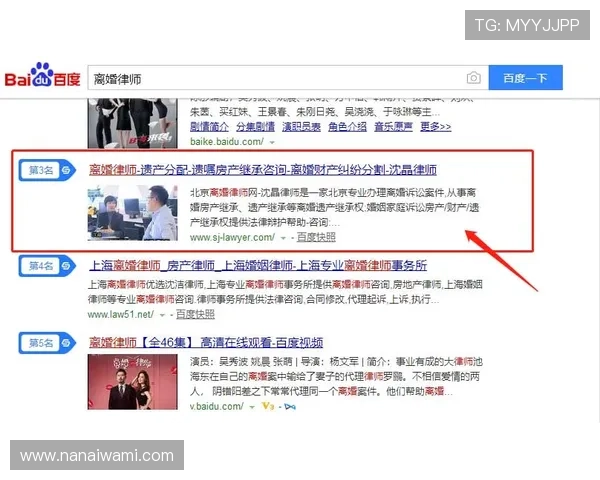
Task: Open result title ending with 沈晶律师
Action: [263, 170]
